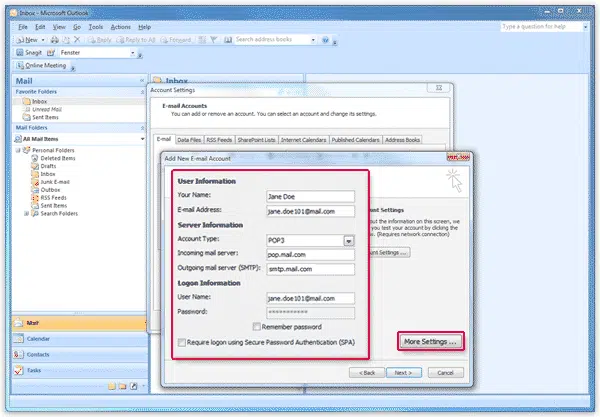The image size is (600, 417).
Task: Click the Snagit capture icon in toolbar
Action: coord(20,52)
